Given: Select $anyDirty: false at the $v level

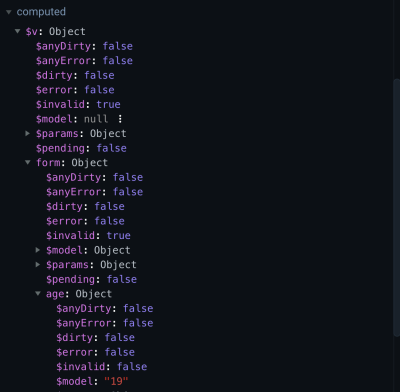Looking at the screenshot, I should point(84,46).
